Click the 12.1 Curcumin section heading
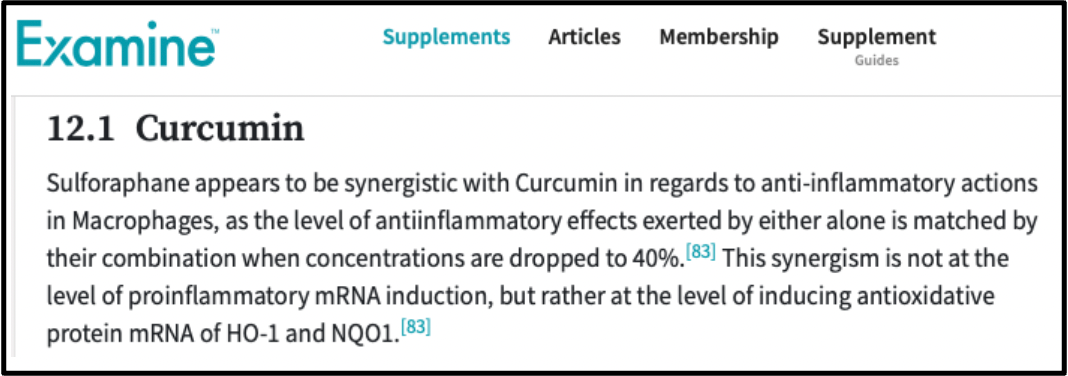Screen dimensions: 1068x376 pos(176,129)
